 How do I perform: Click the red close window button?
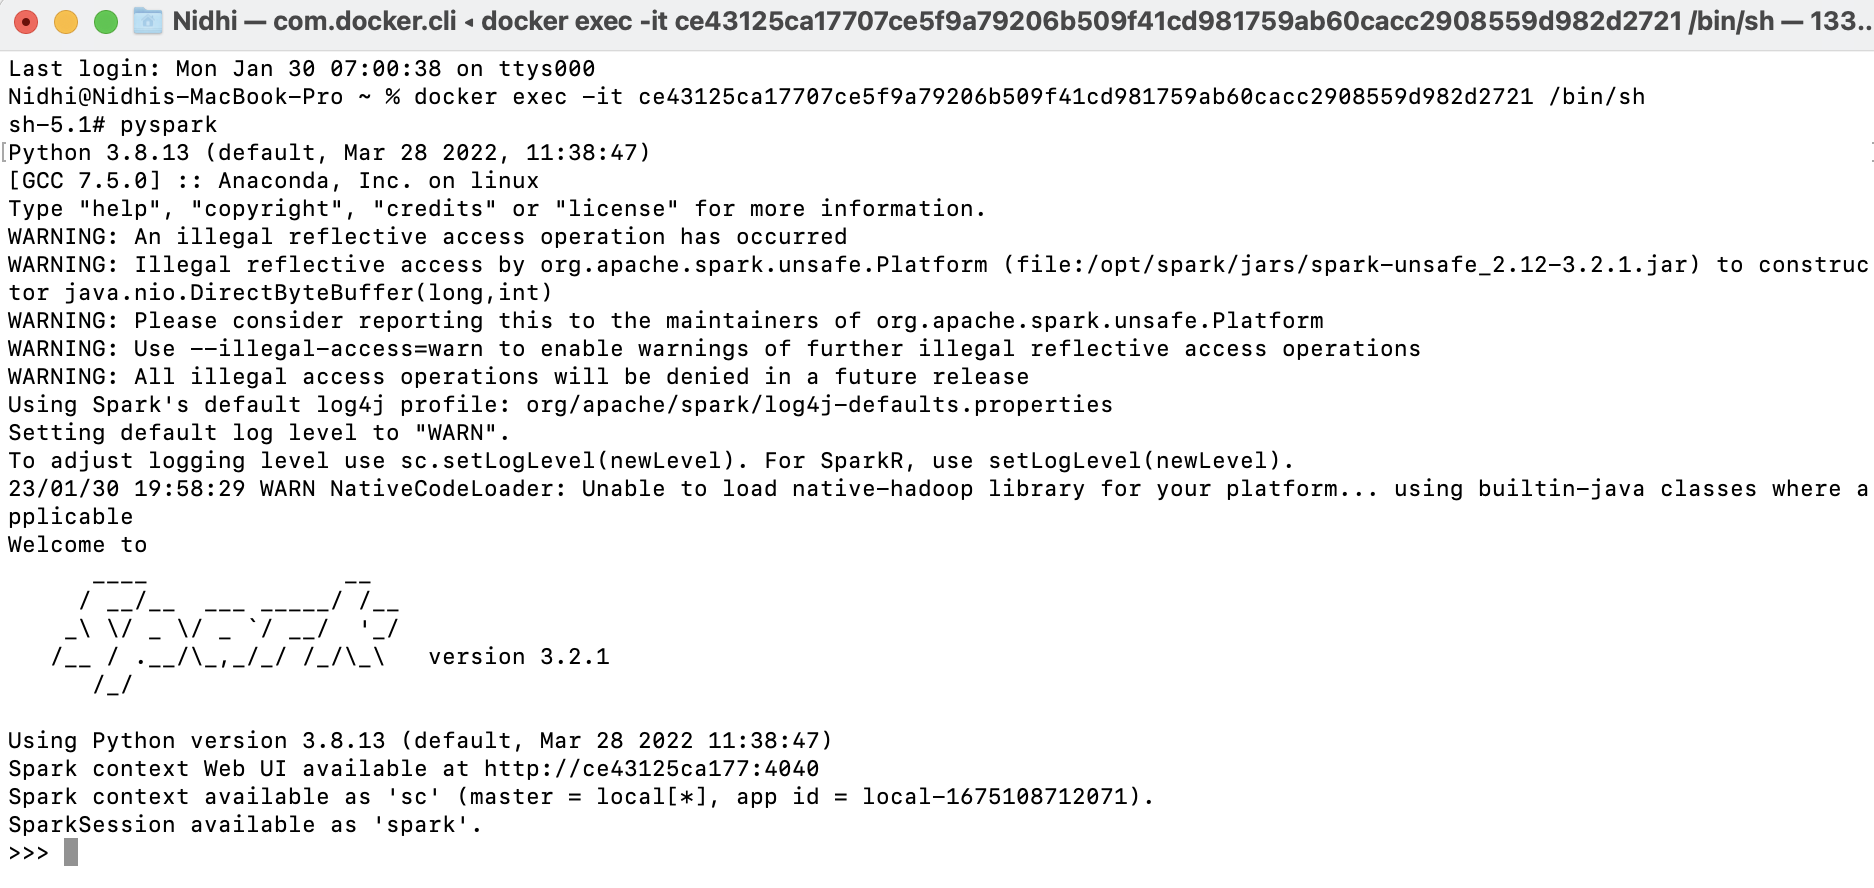(x=27, y=21)
